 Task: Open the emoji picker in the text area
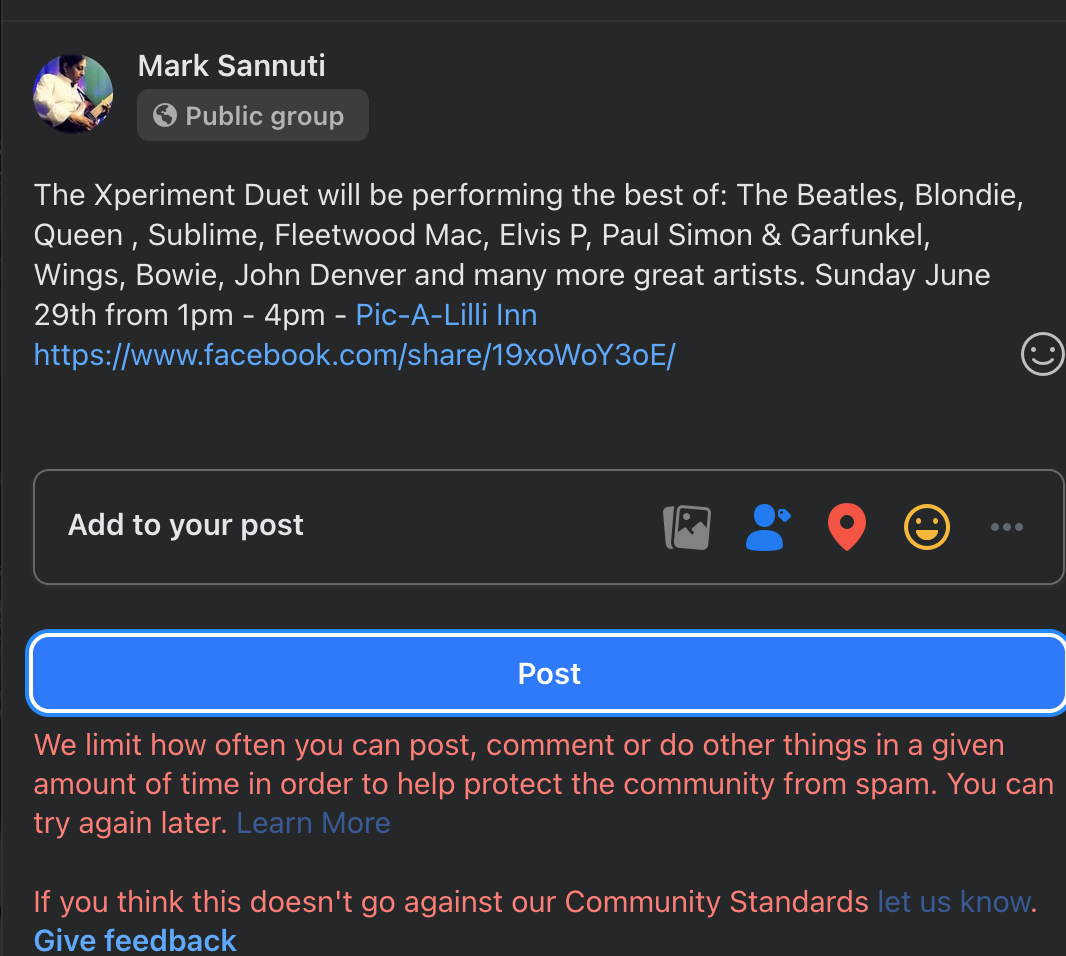(1042, 354)
